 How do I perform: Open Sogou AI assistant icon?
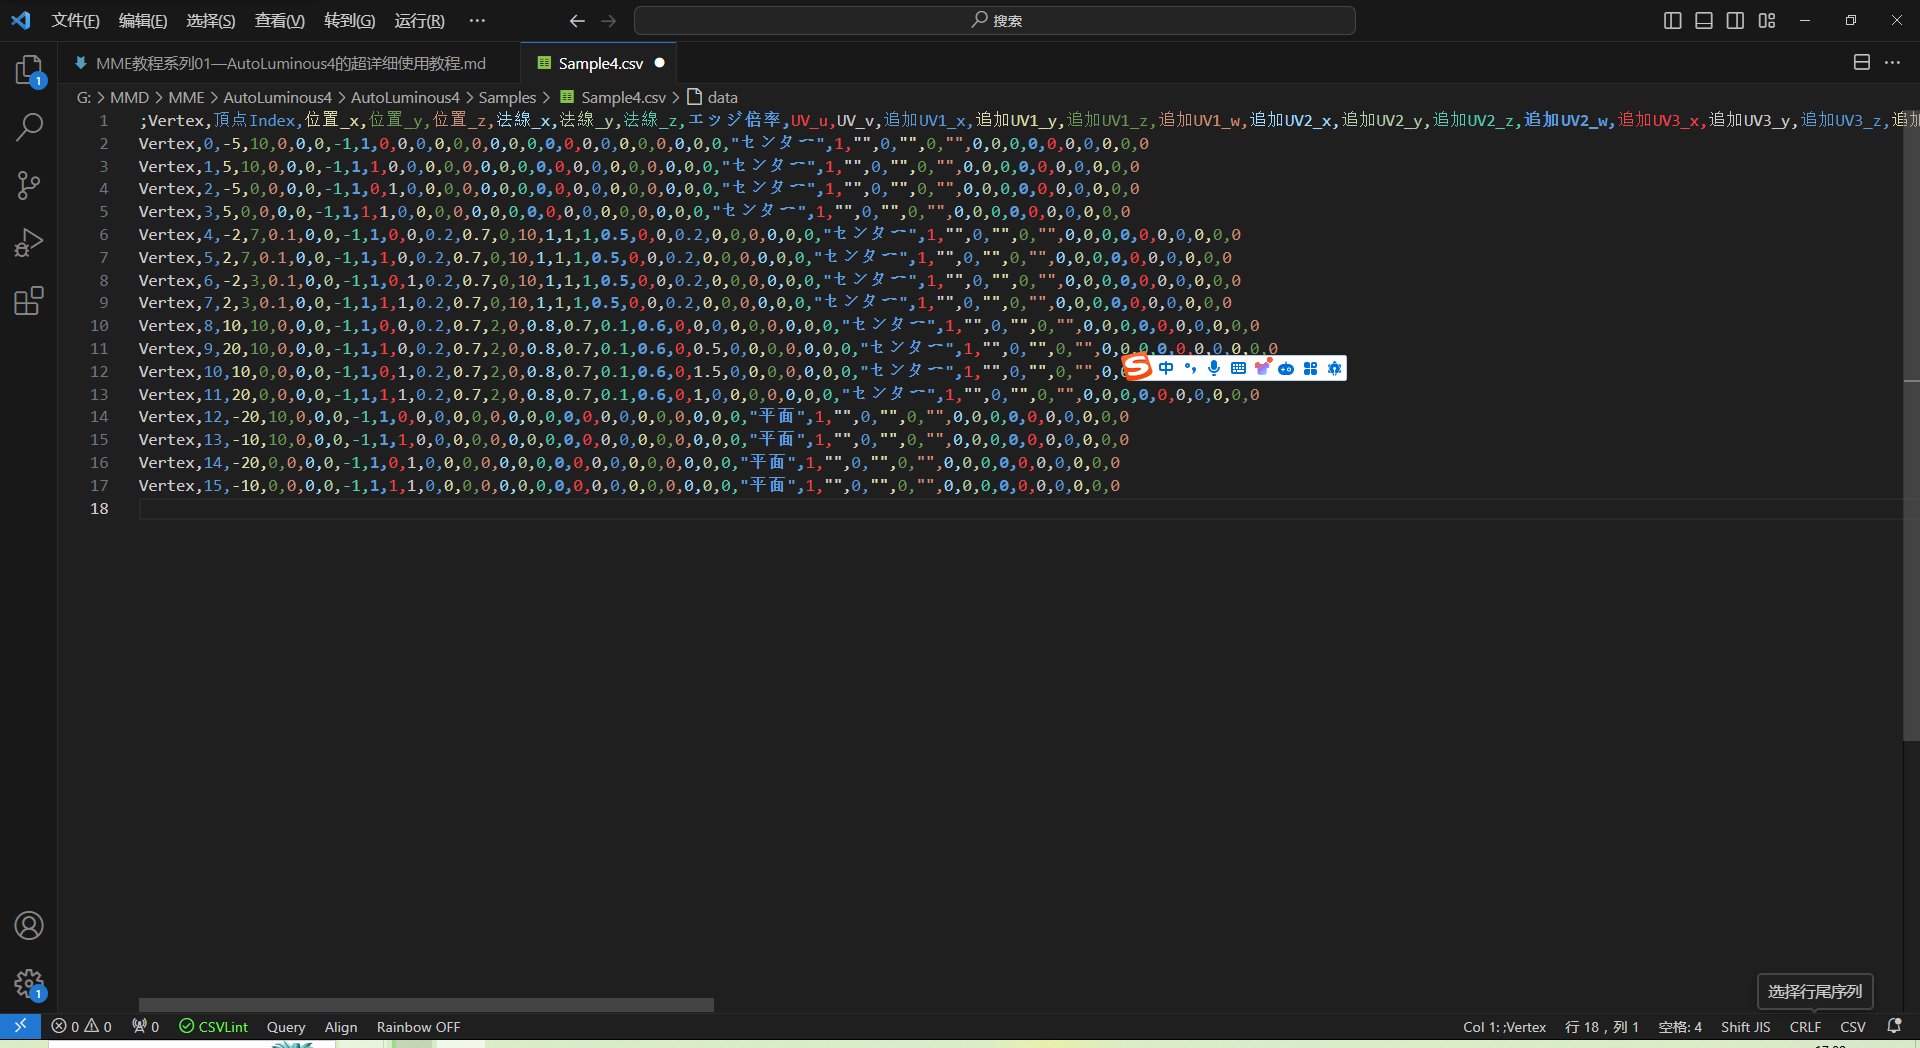(x=1334, y=368)
